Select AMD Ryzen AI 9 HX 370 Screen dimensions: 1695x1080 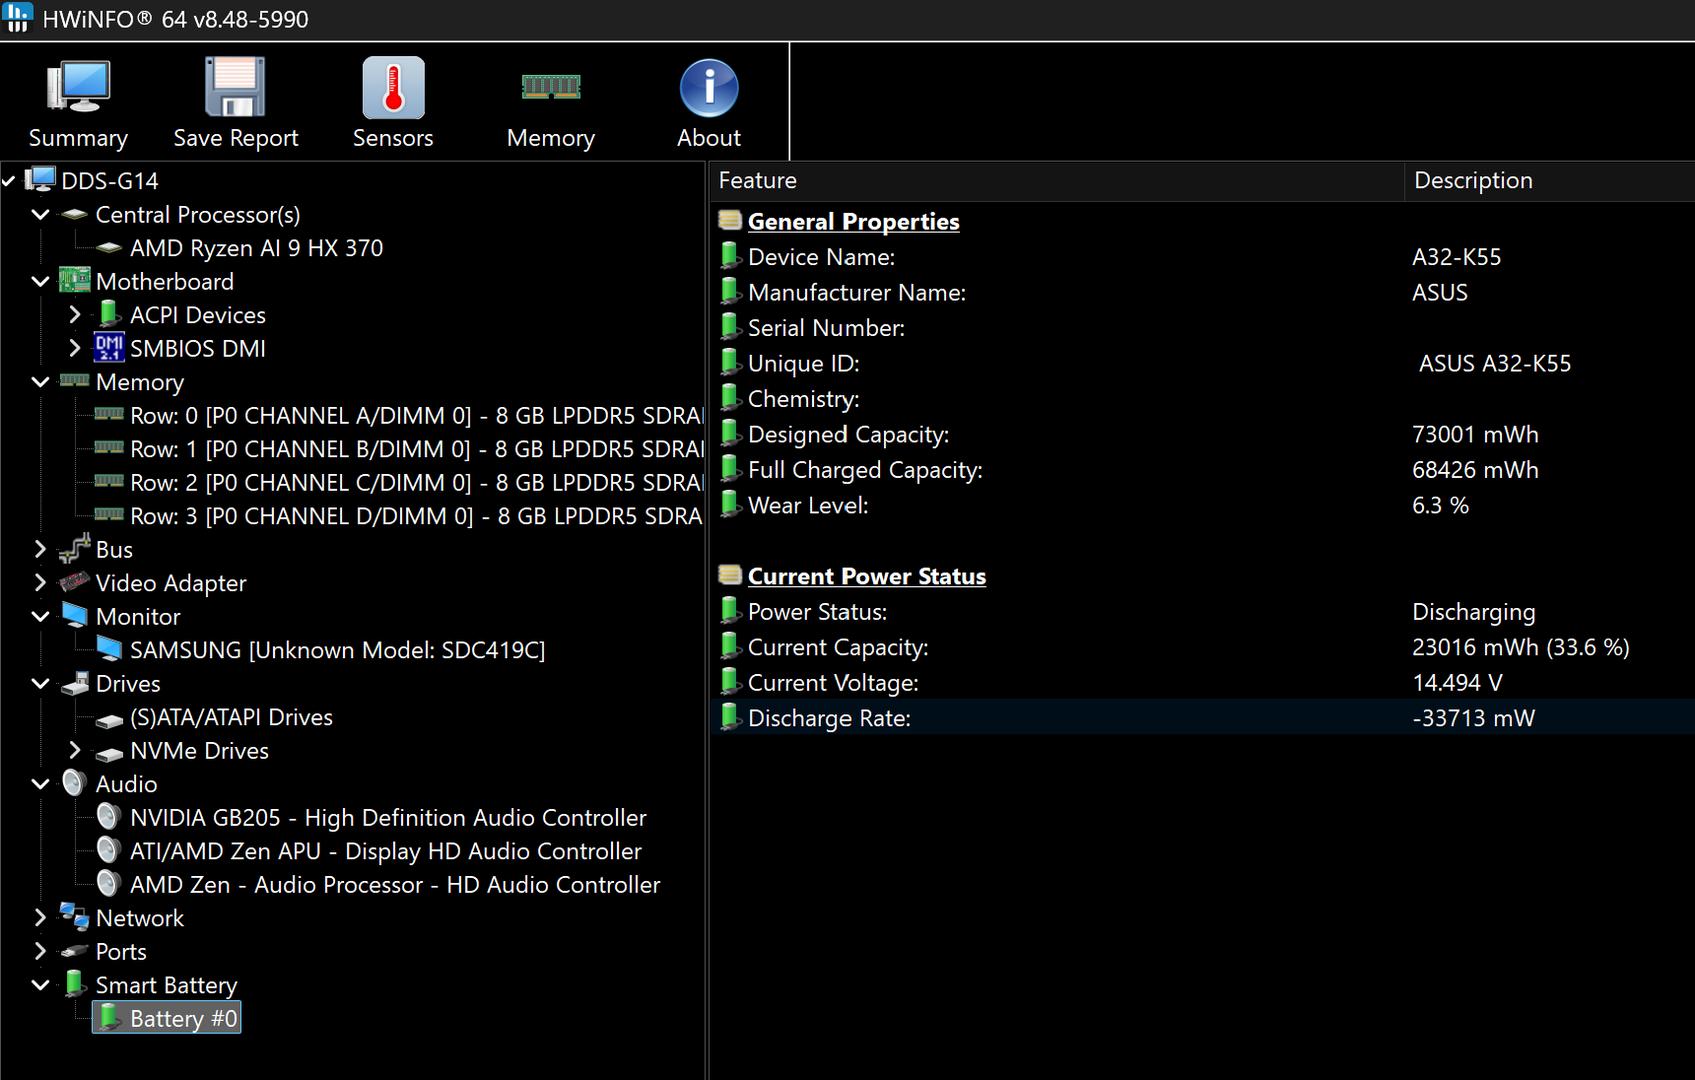[256, 248]
